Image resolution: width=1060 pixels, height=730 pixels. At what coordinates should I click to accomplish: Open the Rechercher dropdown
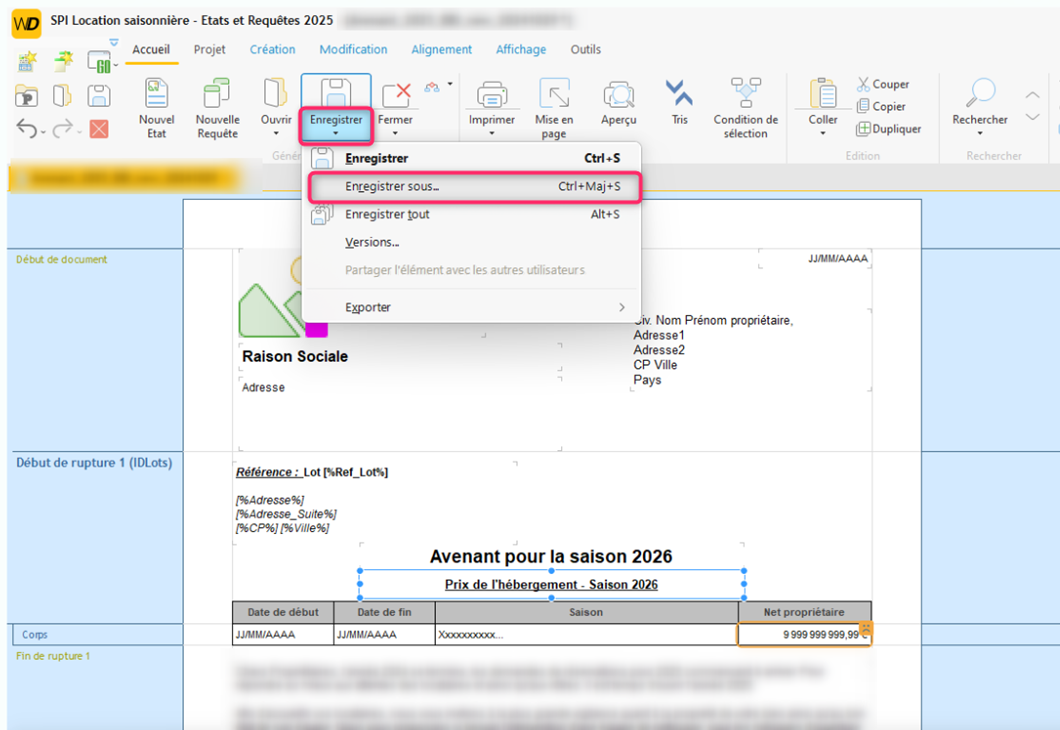[x=979, y=132]
